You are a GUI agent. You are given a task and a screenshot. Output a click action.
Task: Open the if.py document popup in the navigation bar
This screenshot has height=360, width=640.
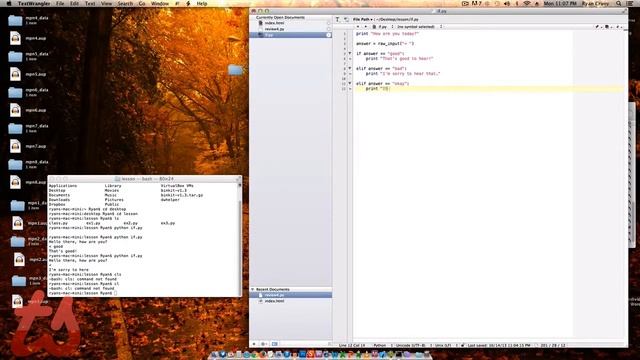[x=382, y=27]
